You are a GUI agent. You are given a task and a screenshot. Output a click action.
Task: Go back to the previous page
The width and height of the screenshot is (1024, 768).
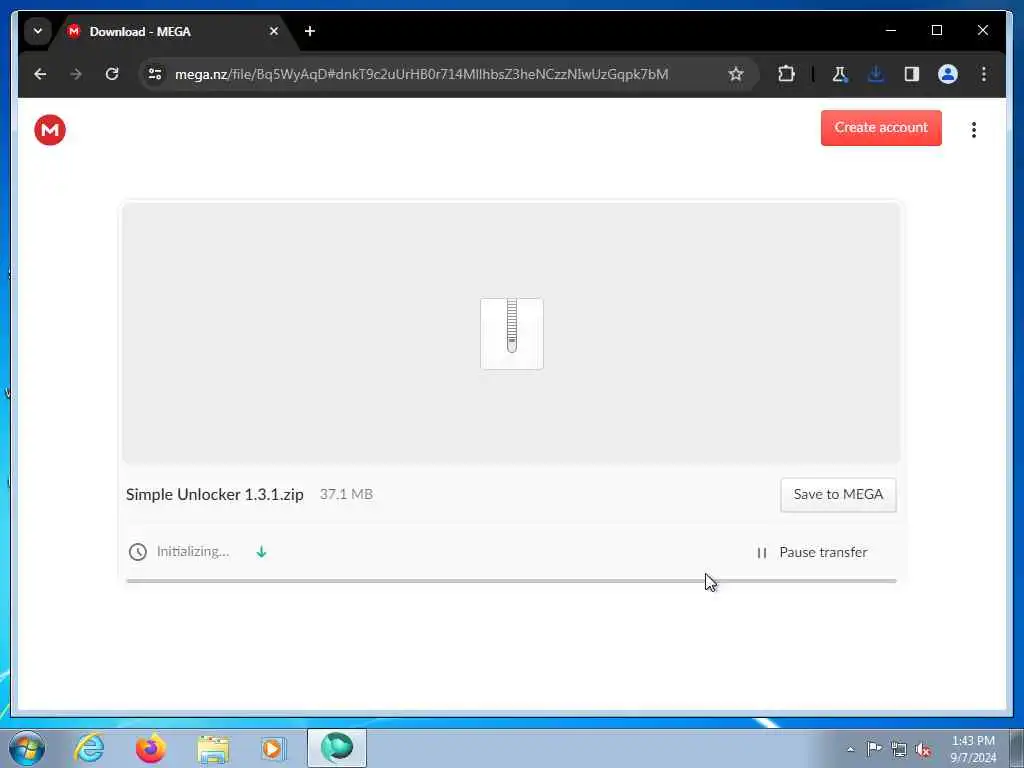click(x=40, y=74)
